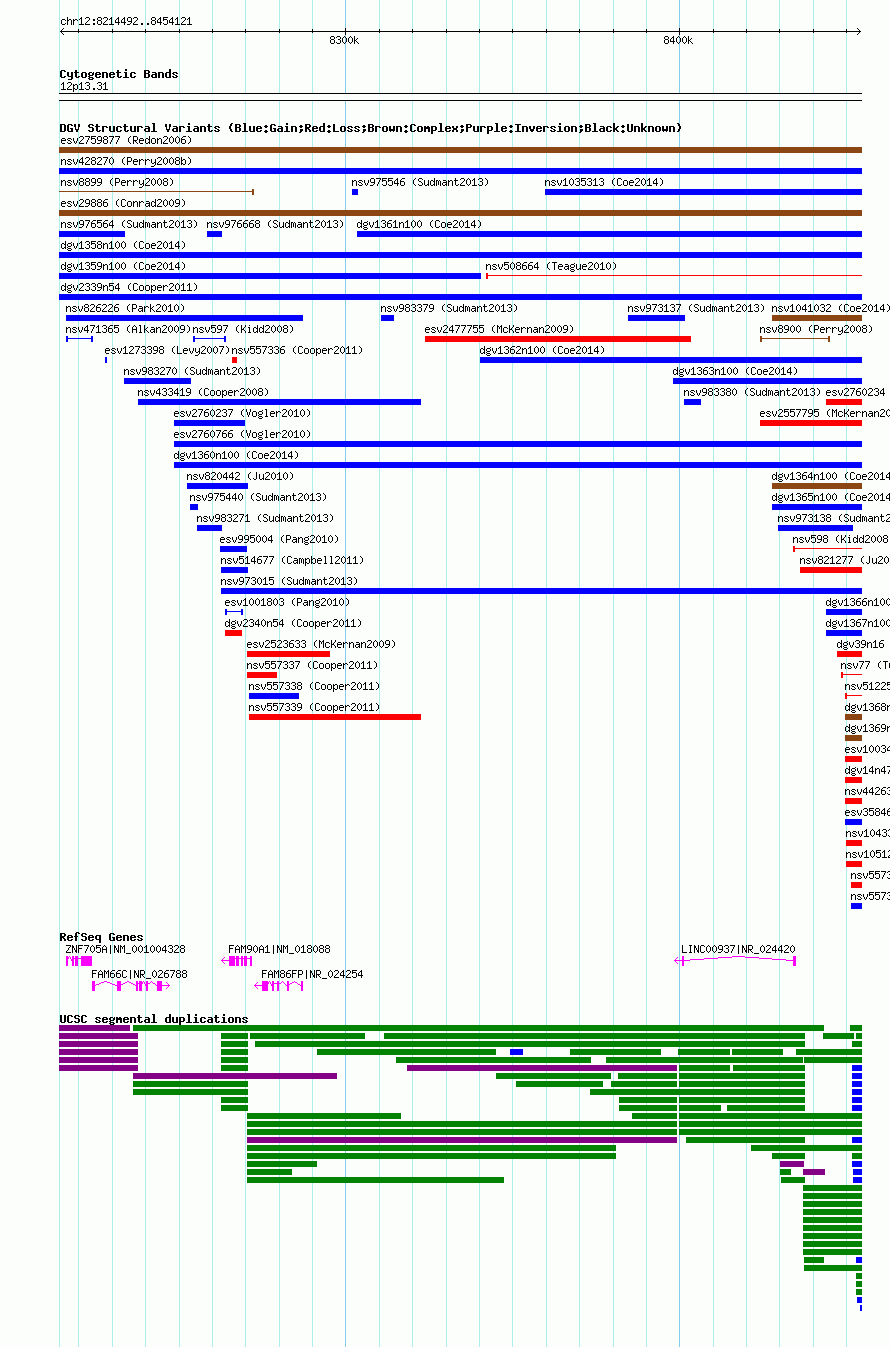Click the 12p13.31 cytogenetic band
890x1347 pixels.
tap(460, 97)
